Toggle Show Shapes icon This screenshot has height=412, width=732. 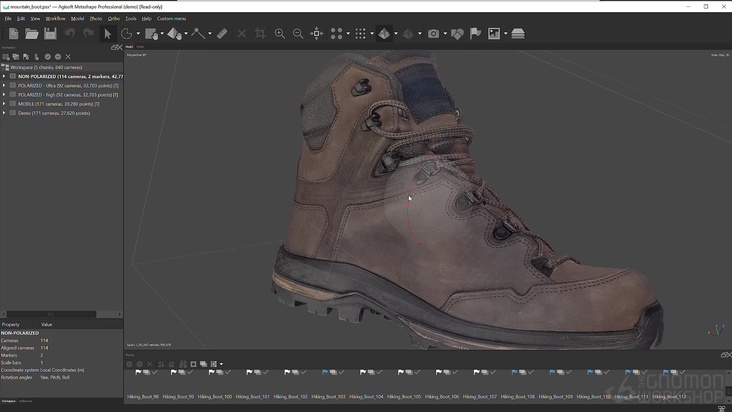coord(457,34)
